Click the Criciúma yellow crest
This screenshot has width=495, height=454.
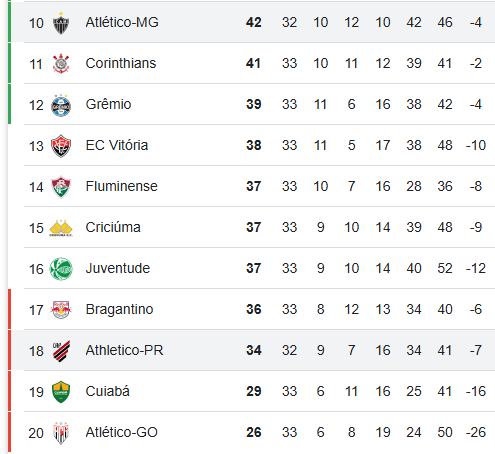click(61, 228)
